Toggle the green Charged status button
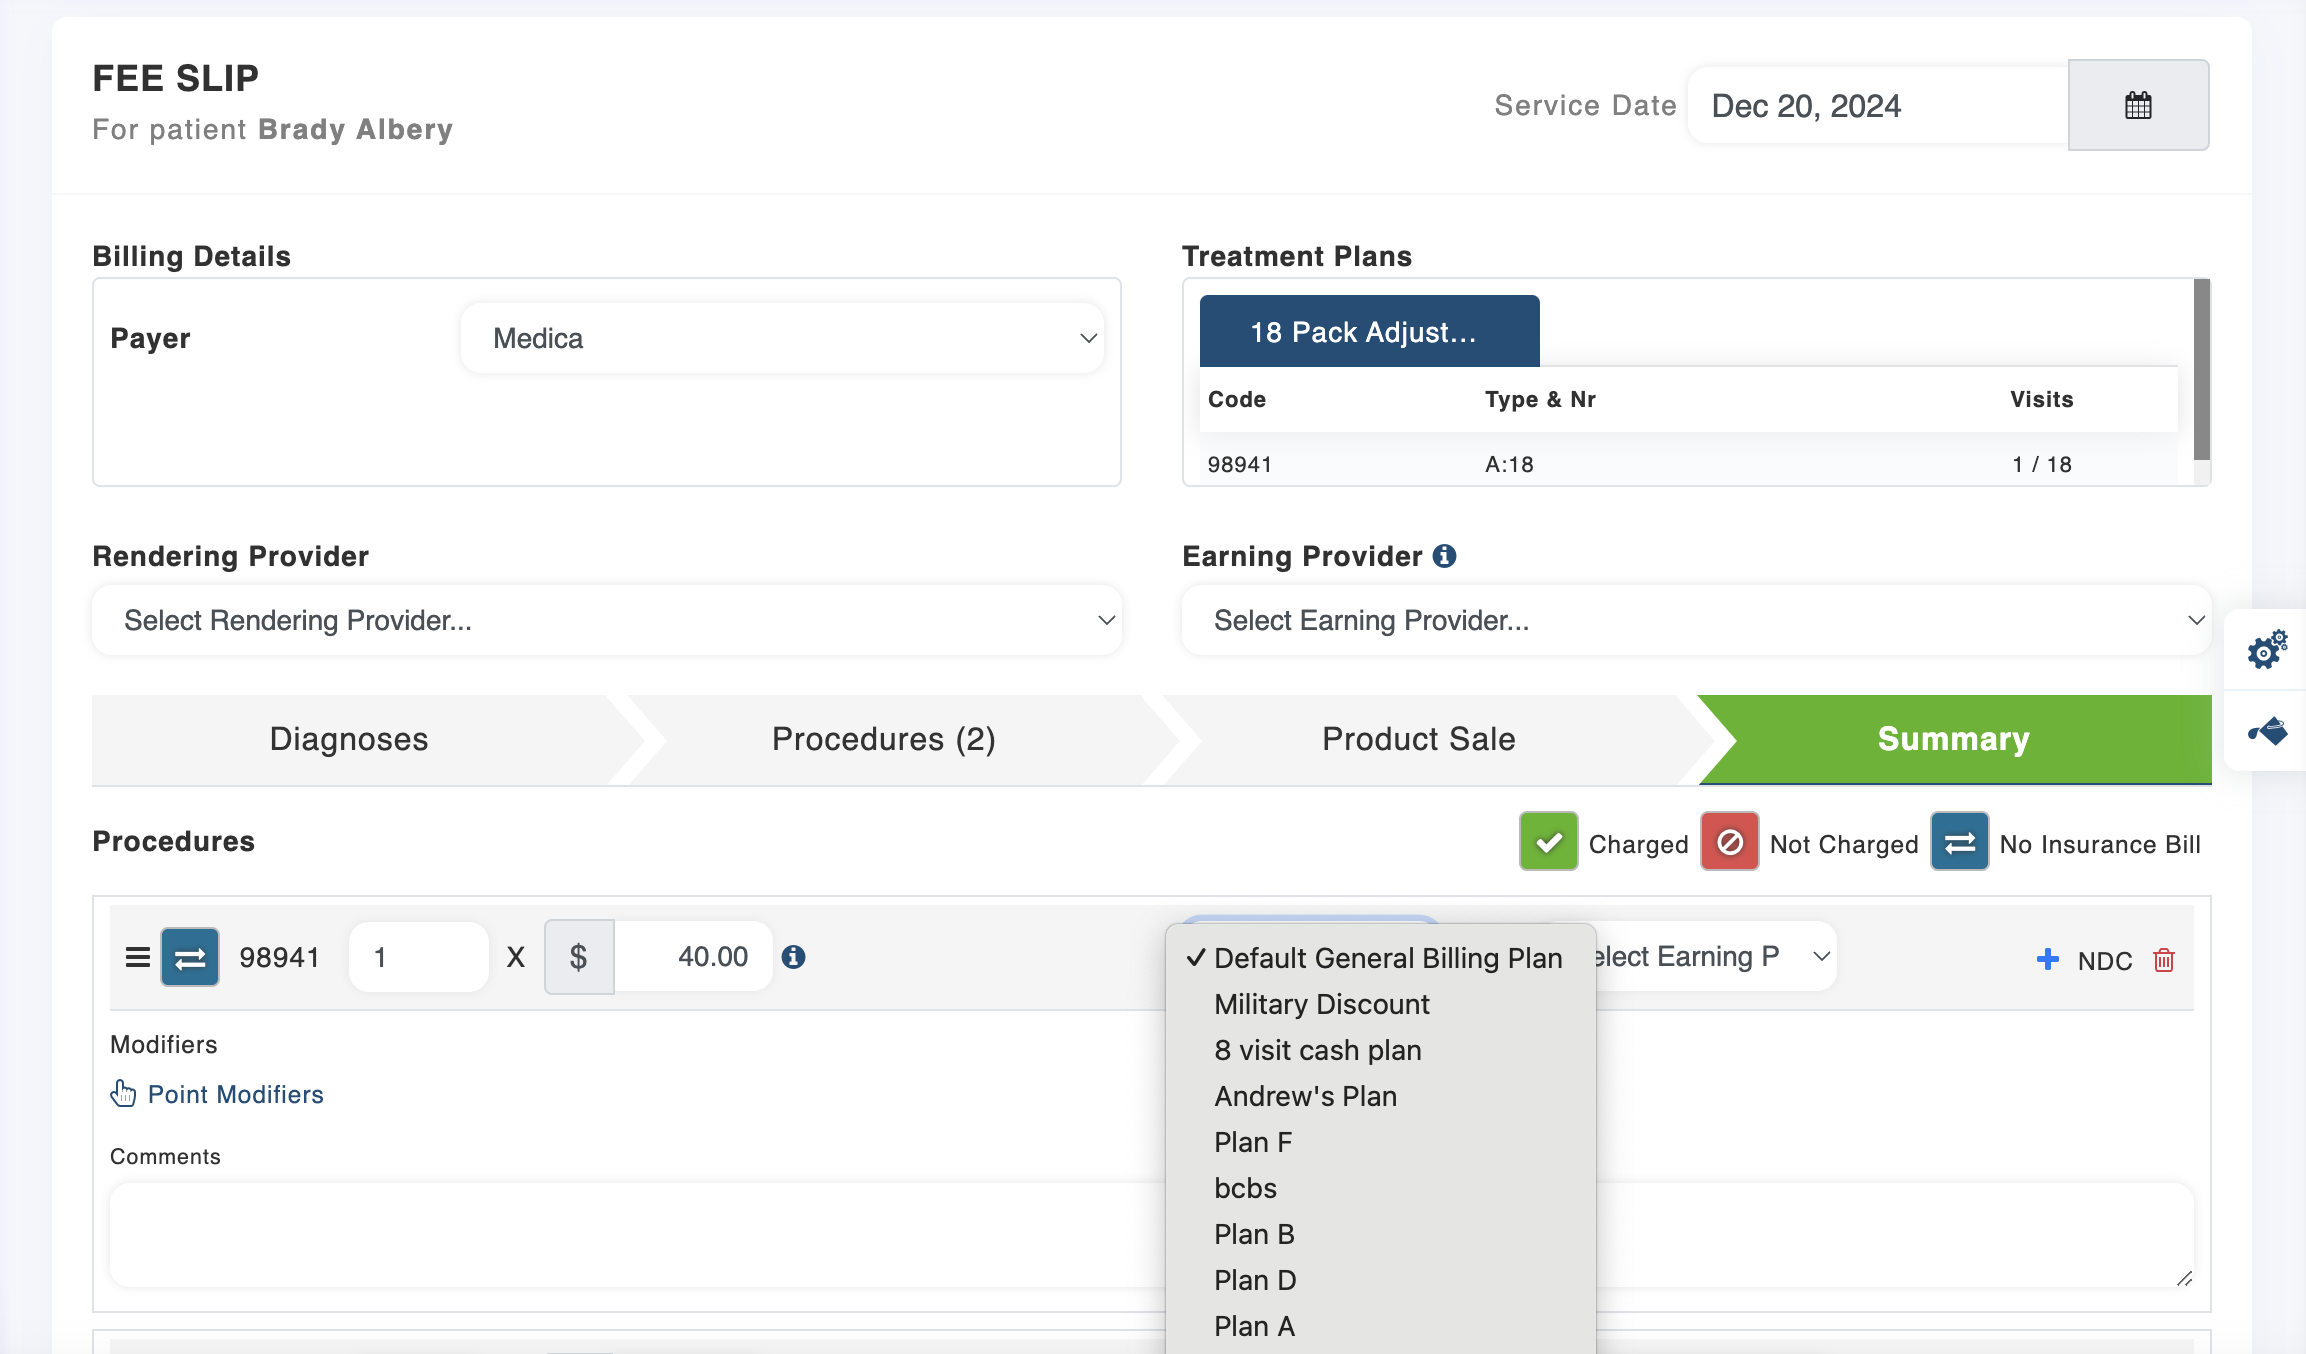2306x1354 pixels. 1548,842
